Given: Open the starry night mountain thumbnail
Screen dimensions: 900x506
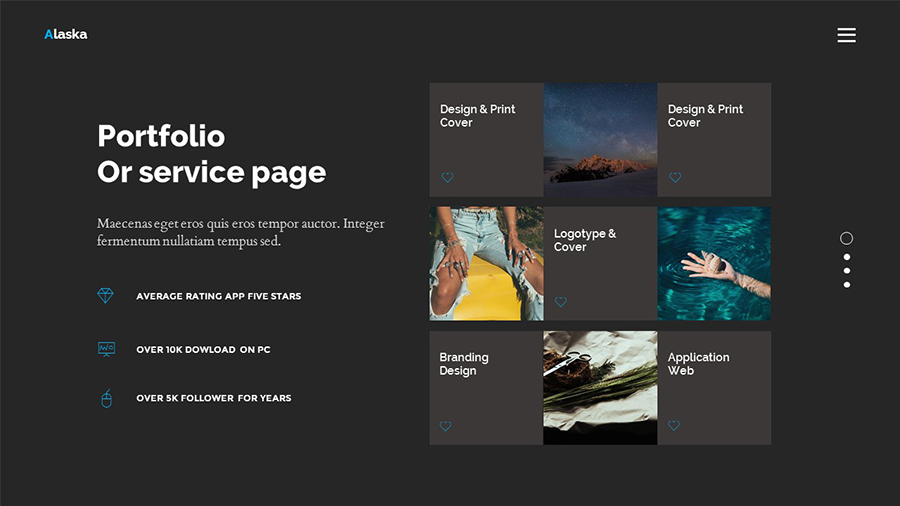Looking at the screenshot, I should point(600,140).
